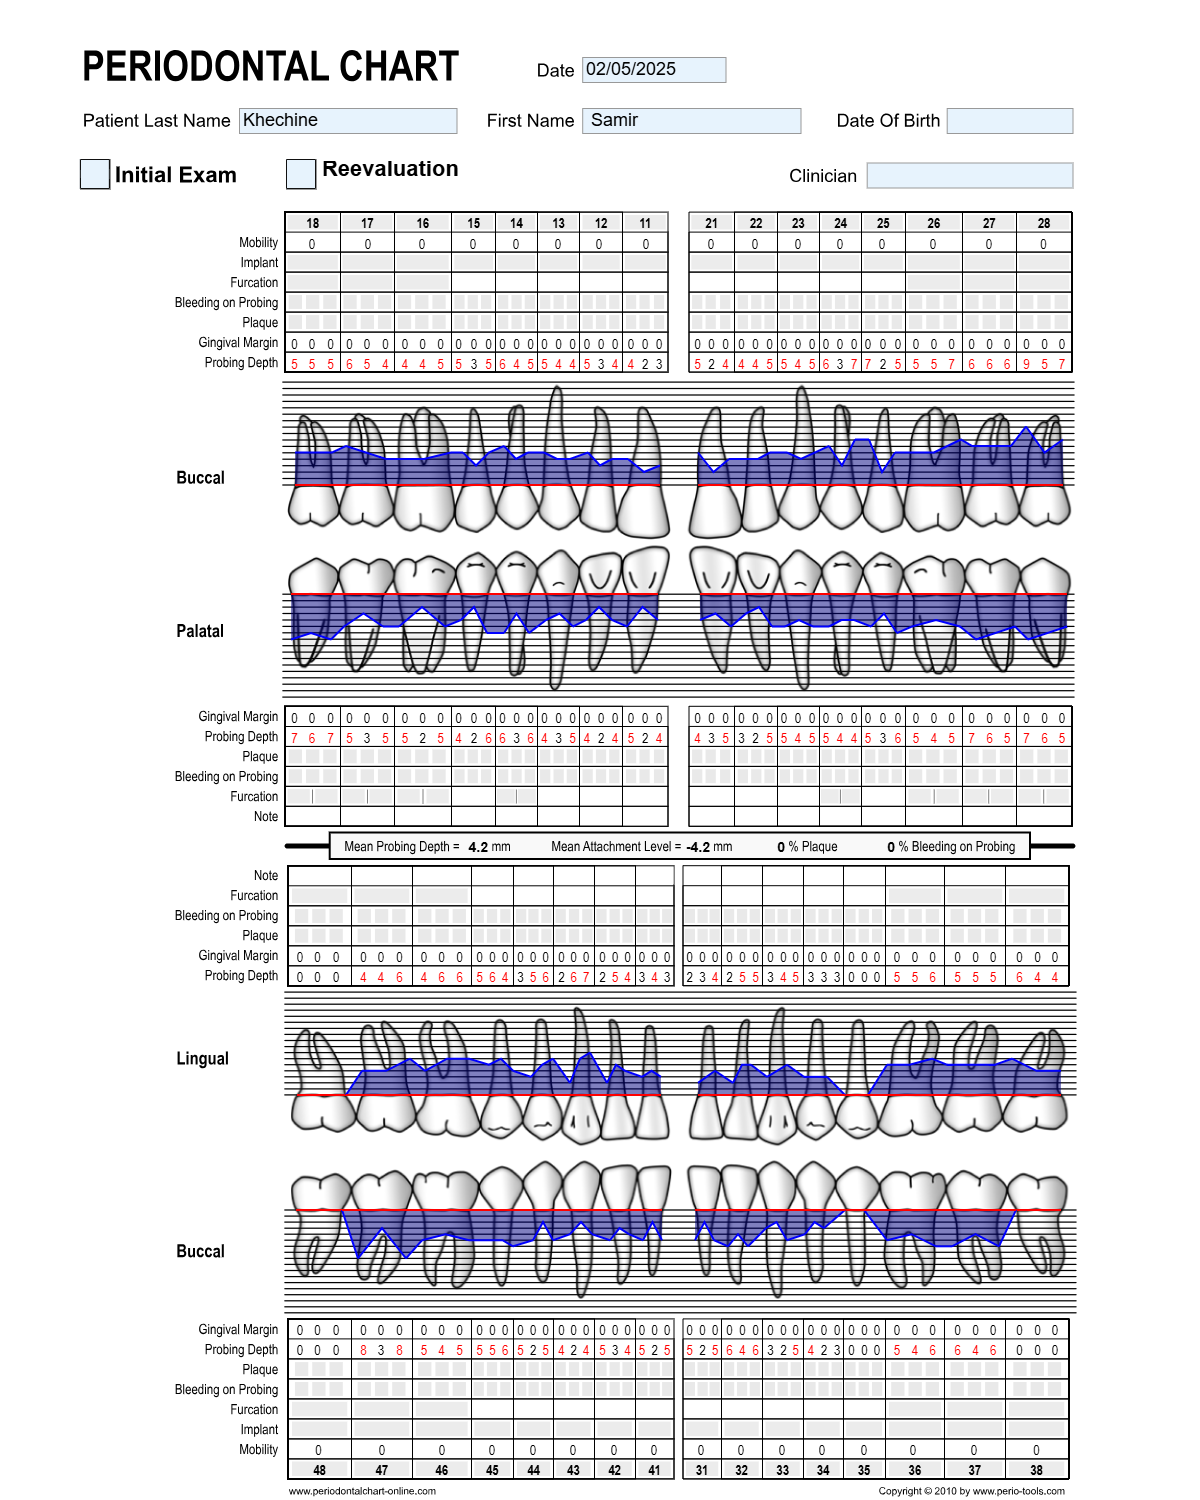
Task: Click the empty Clinician field
Action: [x=970, y=176]
